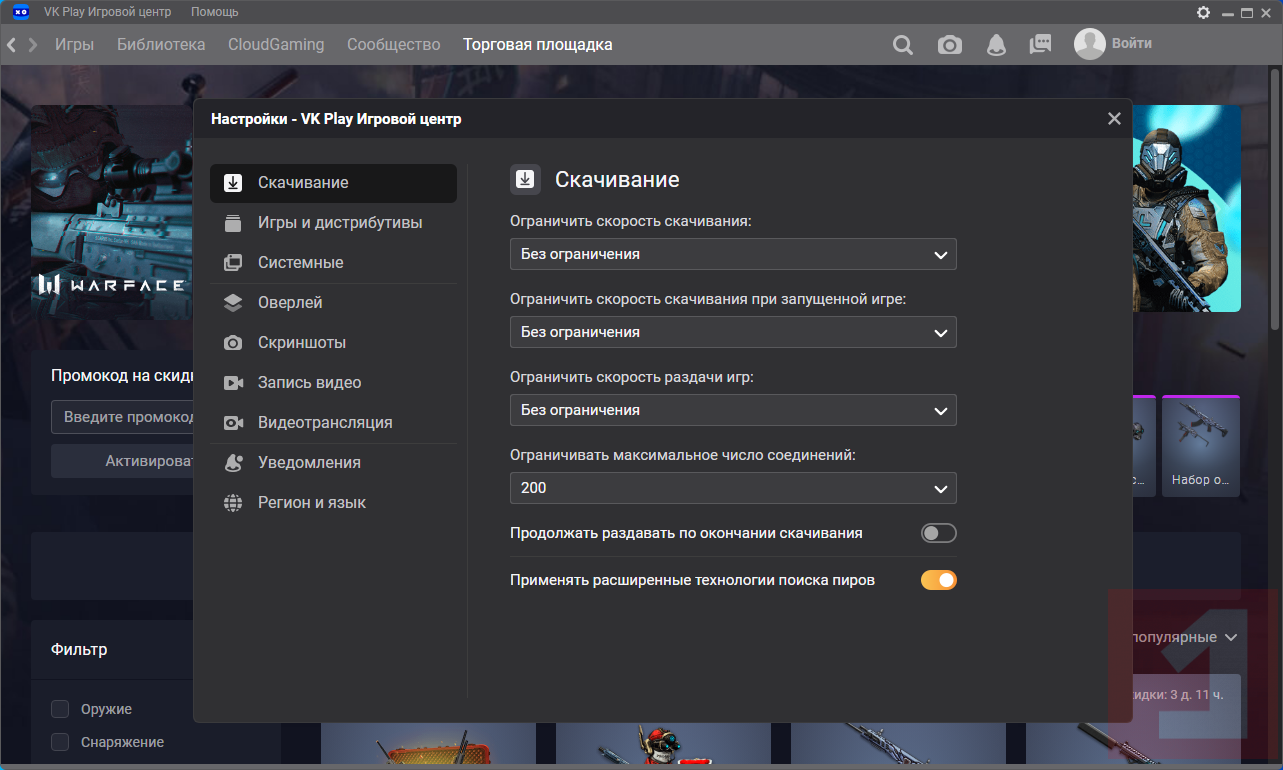Click the Системные sidebar icon
This screenshot has width=1283, height=770.
(x=233, y=263)
